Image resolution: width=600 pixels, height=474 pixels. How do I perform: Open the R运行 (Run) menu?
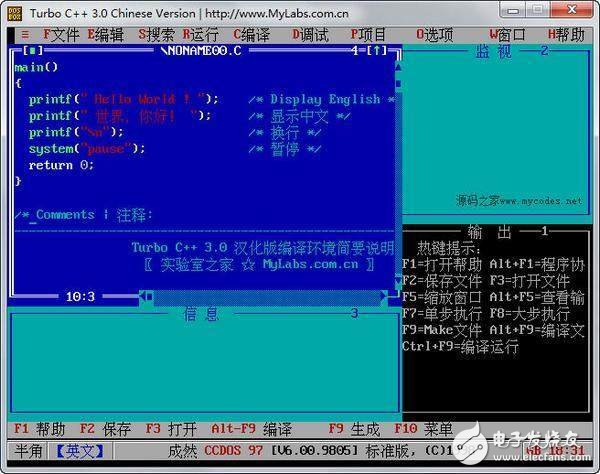click(x=201, y=35)
